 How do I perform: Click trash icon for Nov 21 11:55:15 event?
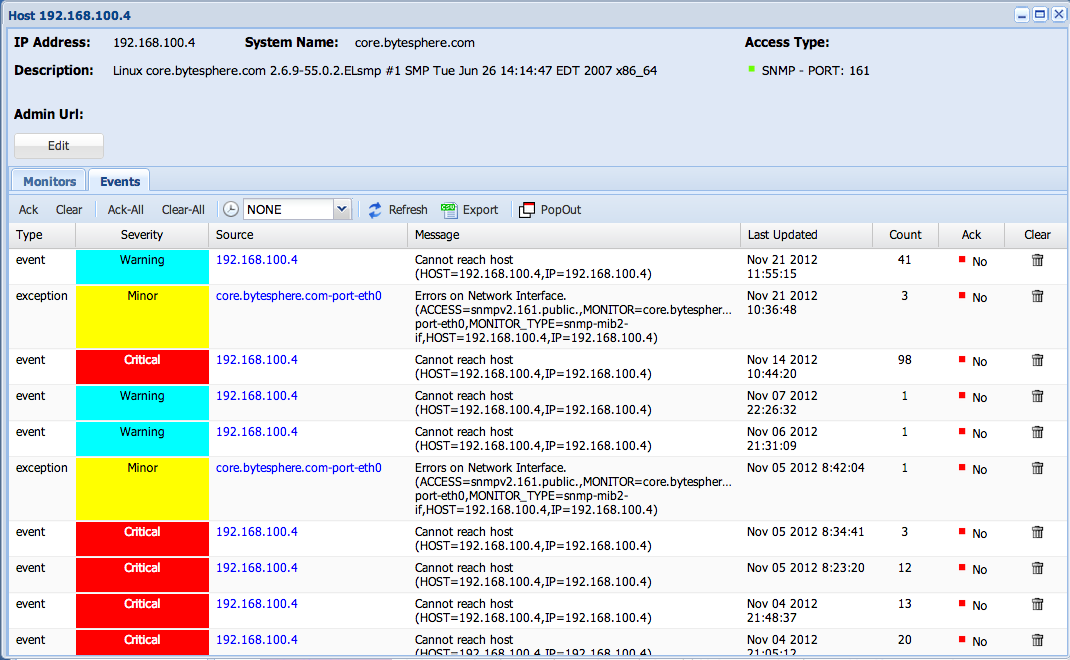tap(1037, 261)
